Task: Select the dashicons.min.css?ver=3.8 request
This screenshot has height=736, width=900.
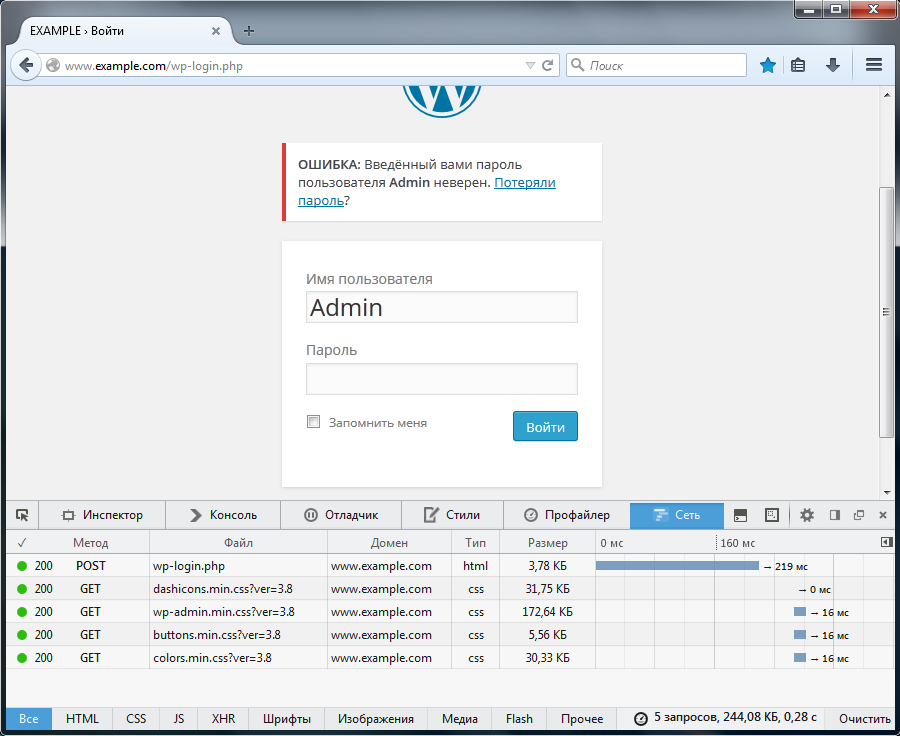Action: 450,588
